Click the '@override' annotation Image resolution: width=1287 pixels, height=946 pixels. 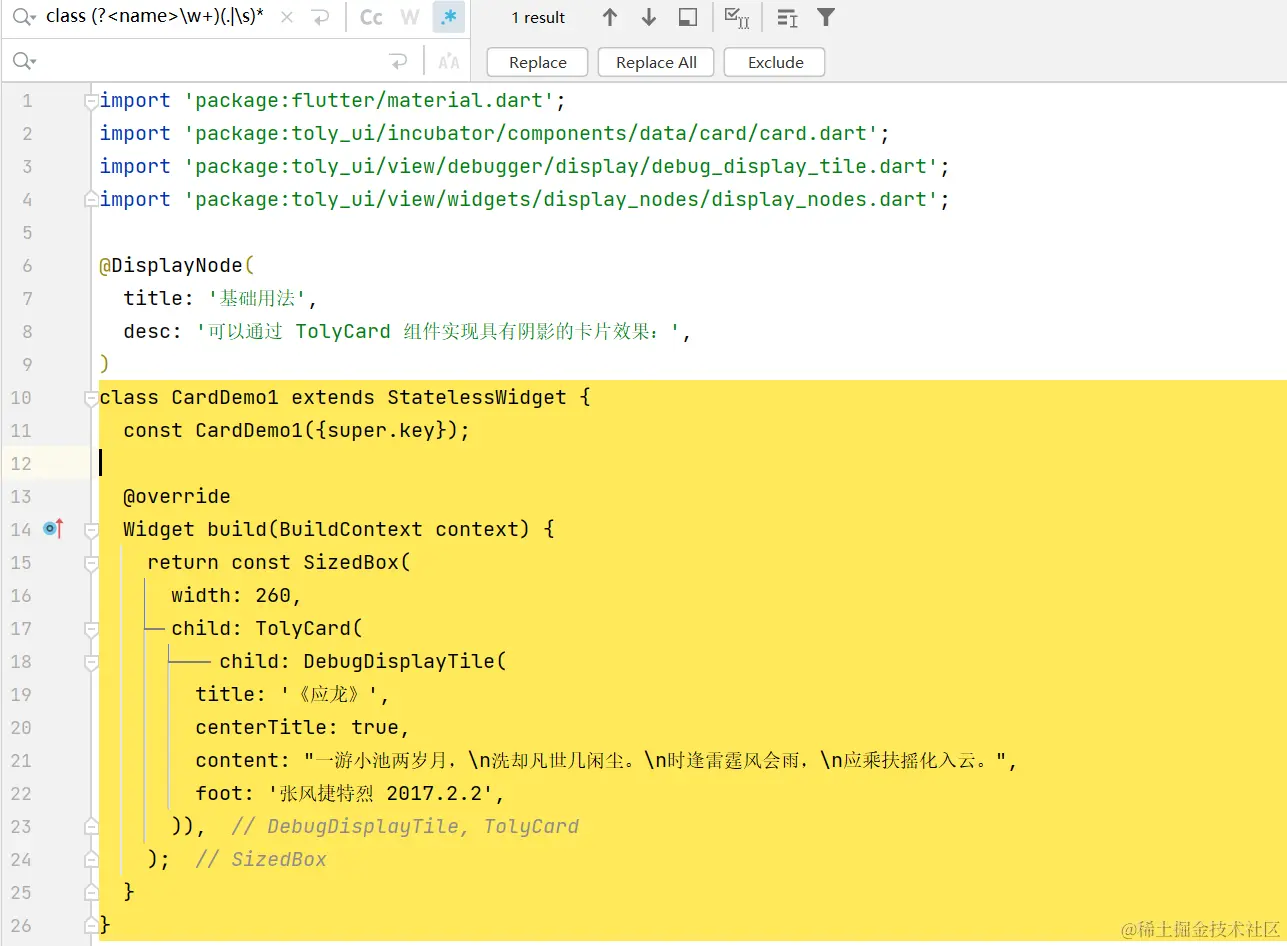(177, 496)
